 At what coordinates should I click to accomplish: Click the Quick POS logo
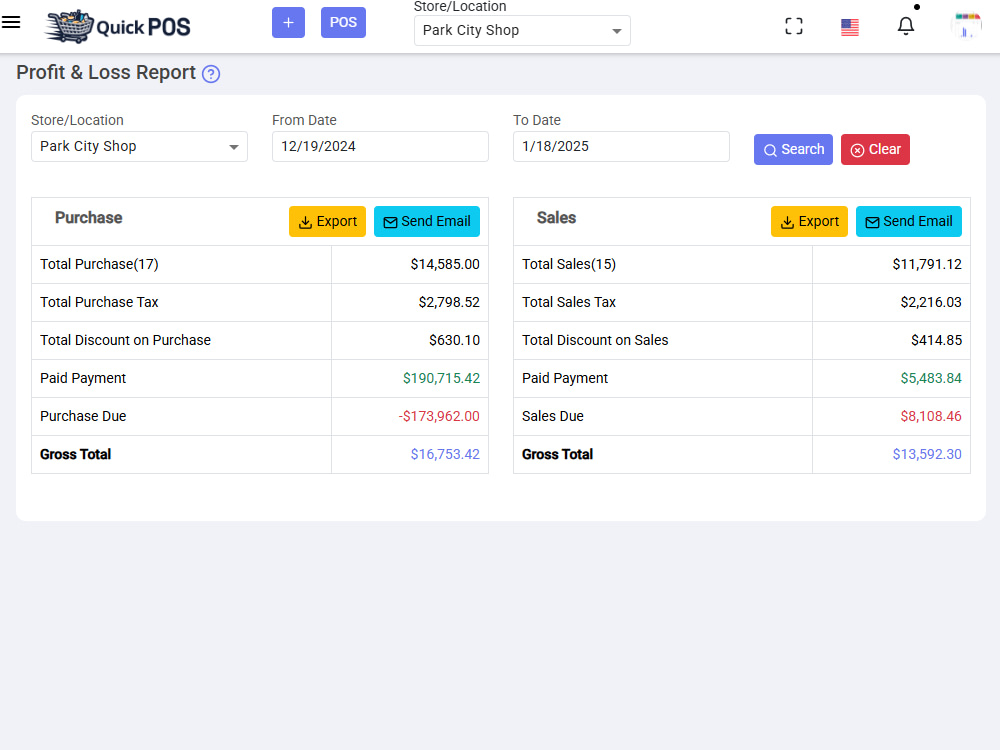118,26
